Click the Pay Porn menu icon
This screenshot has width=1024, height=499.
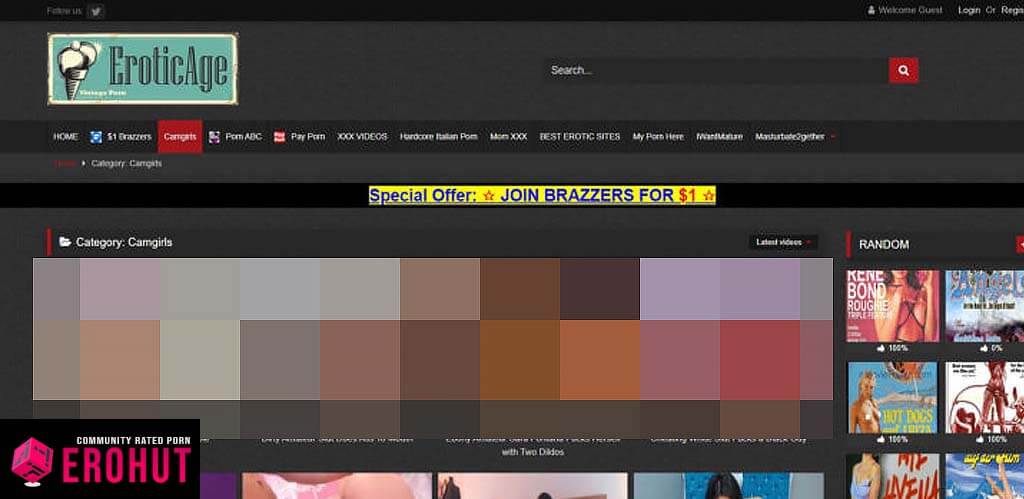pyautogui.click(x=280, y=137)
